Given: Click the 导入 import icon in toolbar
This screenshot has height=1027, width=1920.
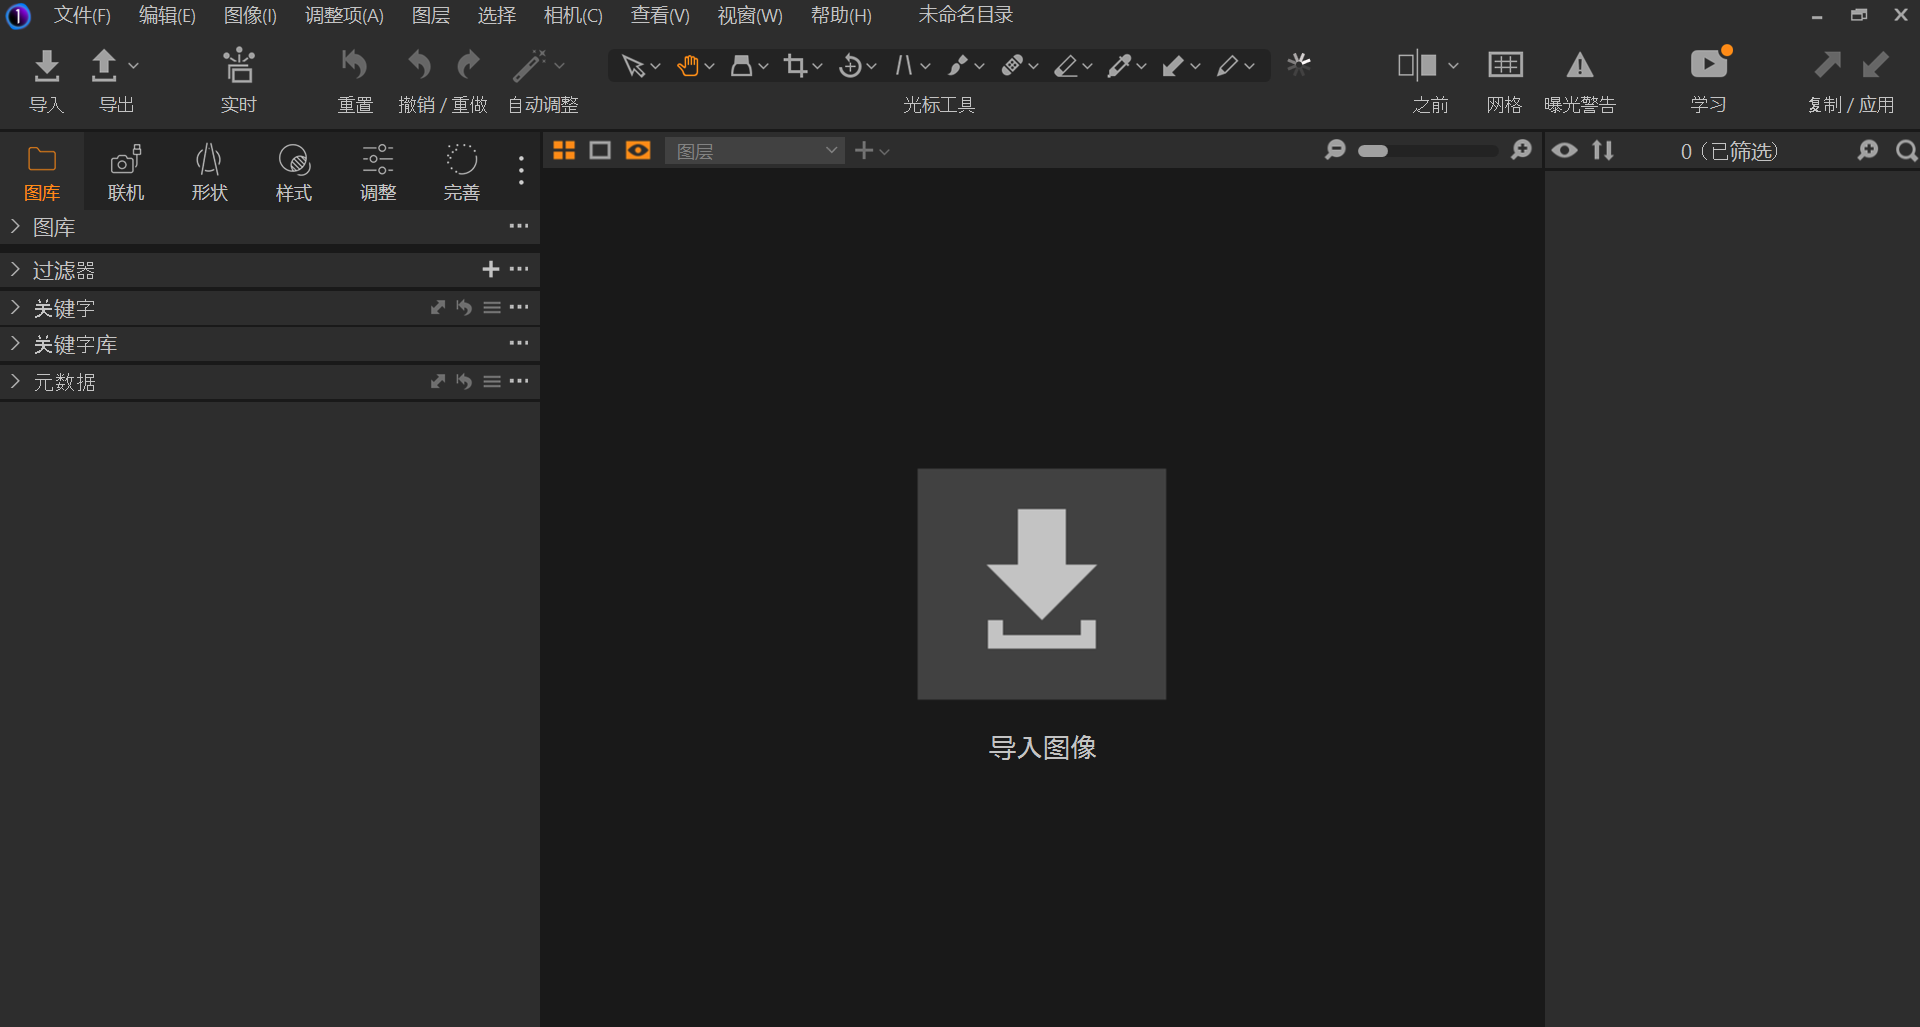Looking at the screenshot, I should 46,66.
